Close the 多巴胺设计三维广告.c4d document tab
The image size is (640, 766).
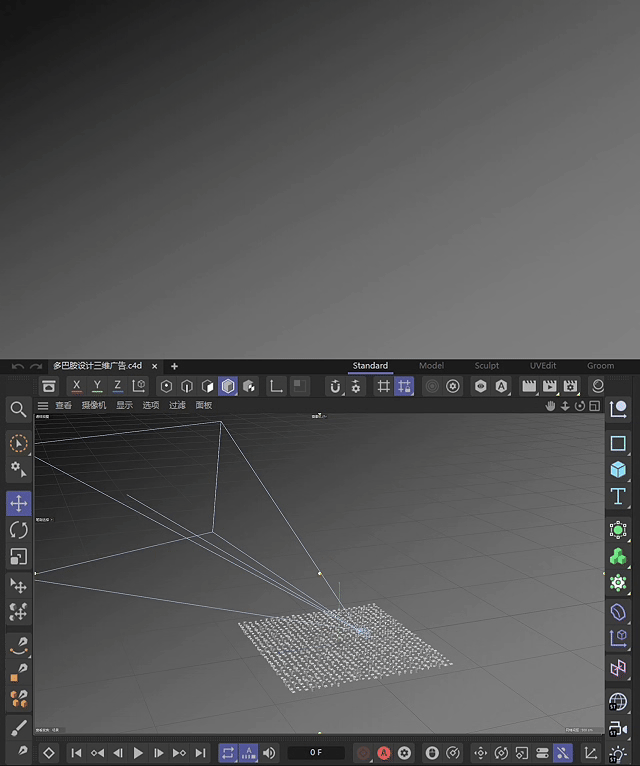154,366
